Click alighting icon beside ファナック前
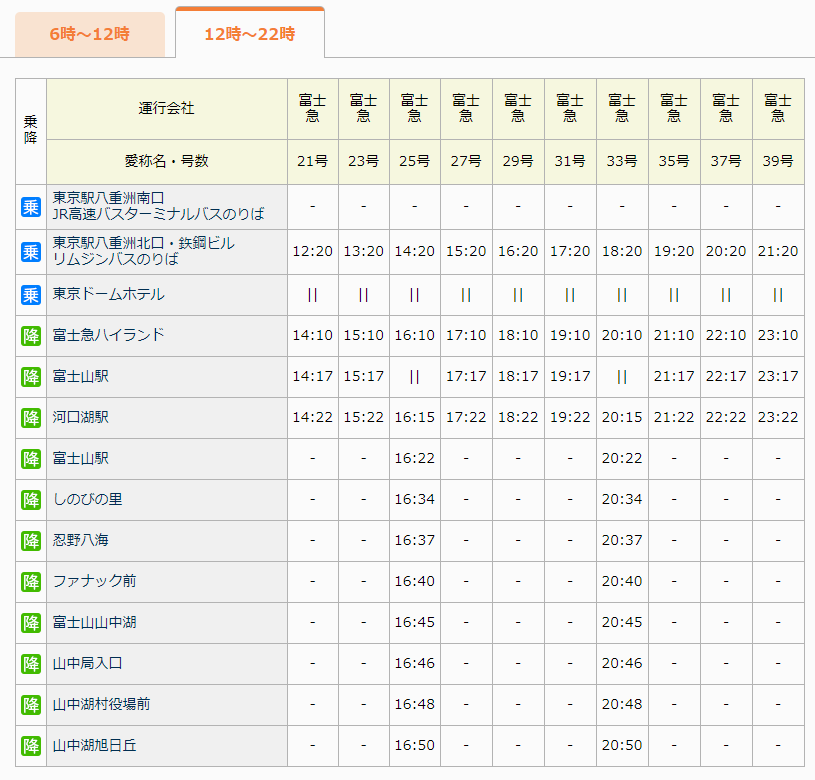815x780 pixels. [31, 582]
